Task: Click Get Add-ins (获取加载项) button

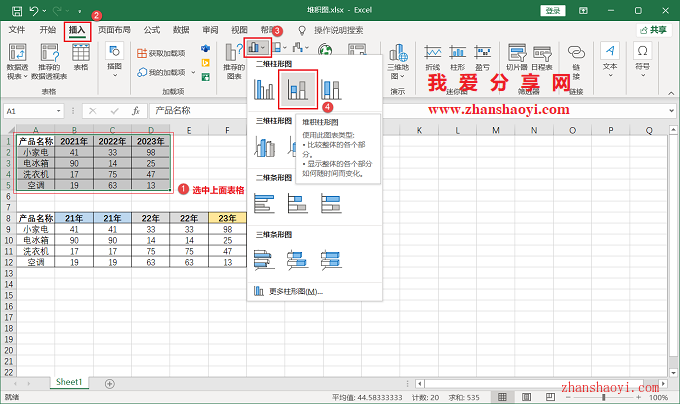Action: coord(161,53)
